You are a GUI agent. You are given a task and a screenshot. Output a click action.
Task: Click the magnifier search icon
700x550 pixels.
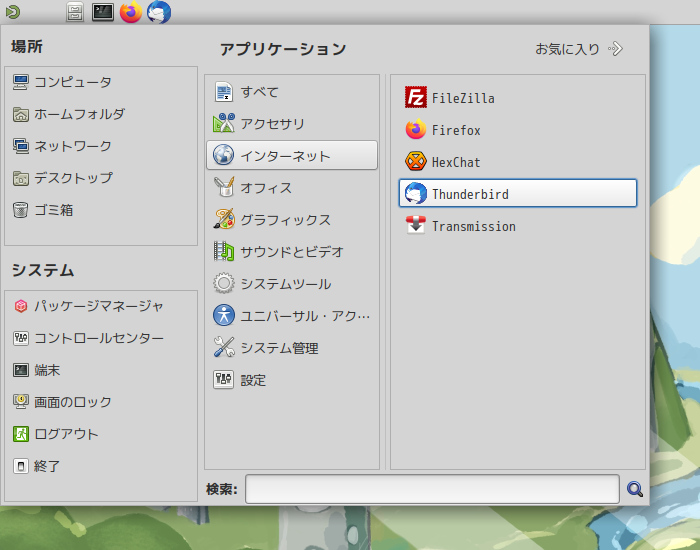point(634,489)
